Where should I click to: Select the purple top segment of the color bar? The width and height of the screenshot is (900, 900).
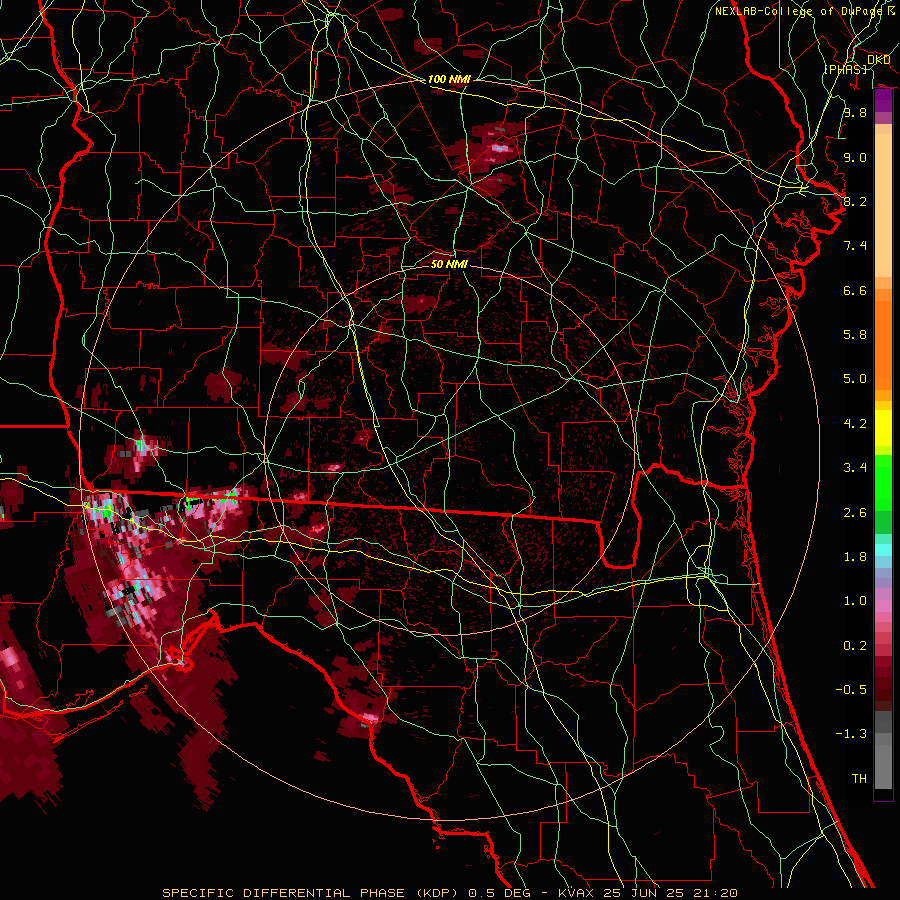883,100
